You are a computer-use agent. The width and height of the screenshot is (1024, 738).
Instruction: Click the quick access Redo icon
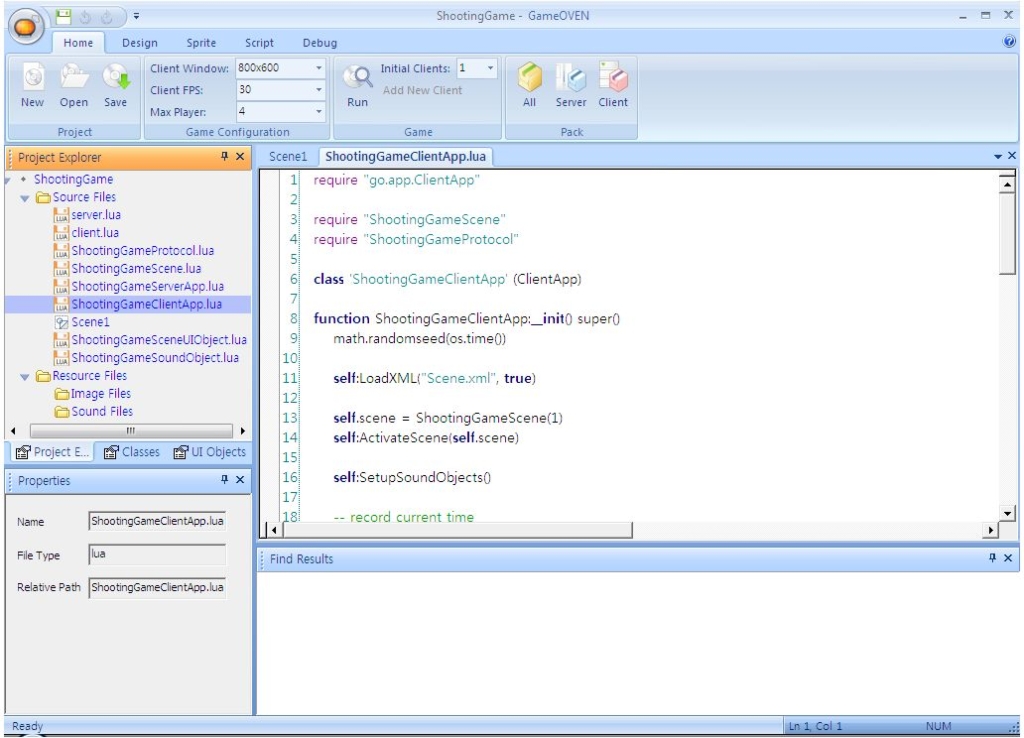pyautogui.click(x=107, y=16)
